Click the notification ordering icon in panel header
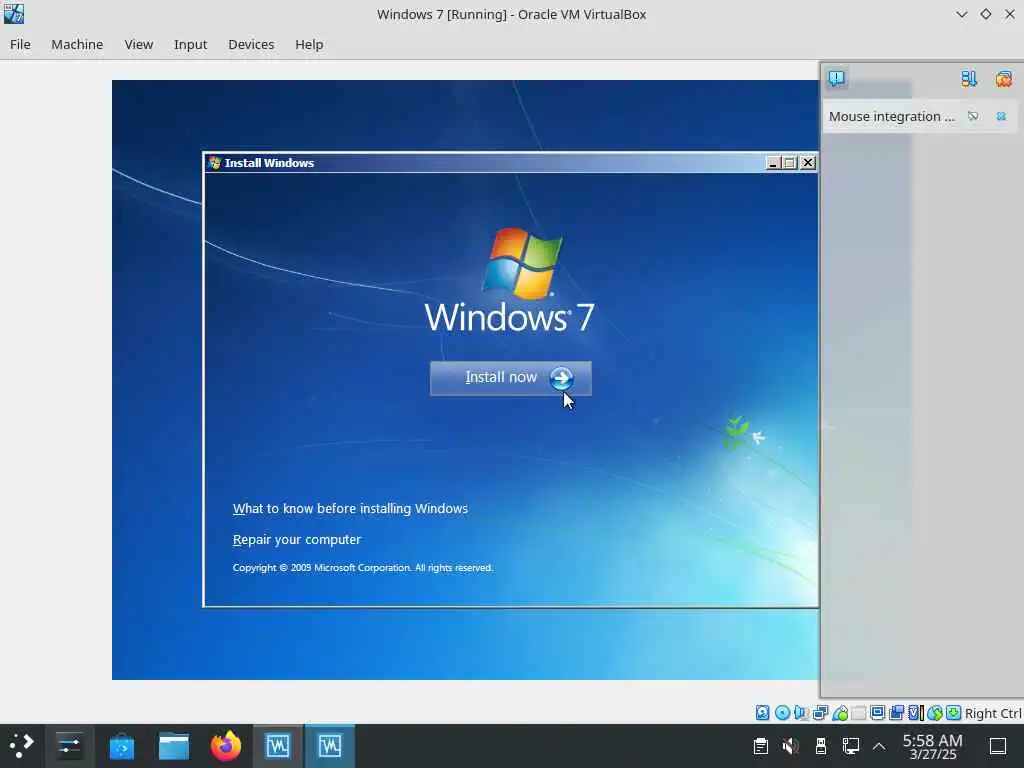 click(x=969, y=79)
